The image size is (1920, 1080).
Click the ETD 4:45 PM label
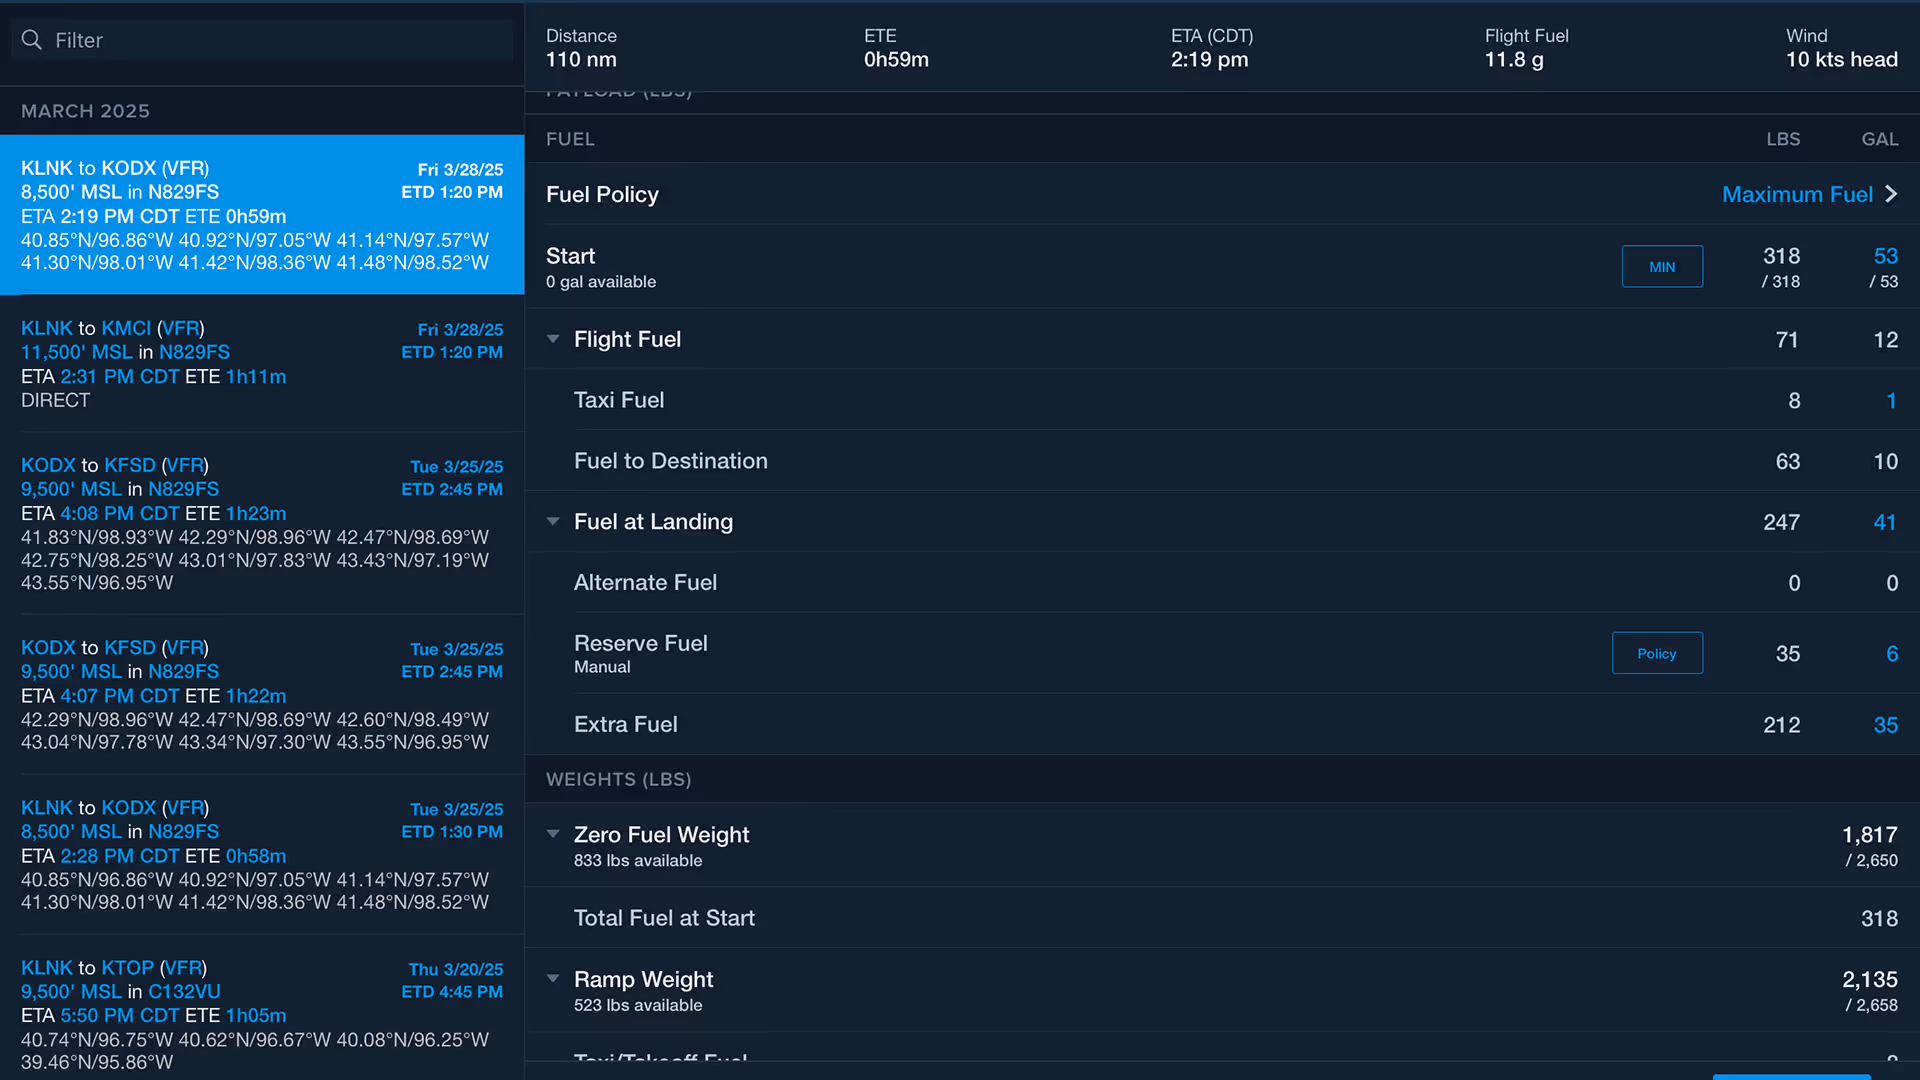click(452, 992)
